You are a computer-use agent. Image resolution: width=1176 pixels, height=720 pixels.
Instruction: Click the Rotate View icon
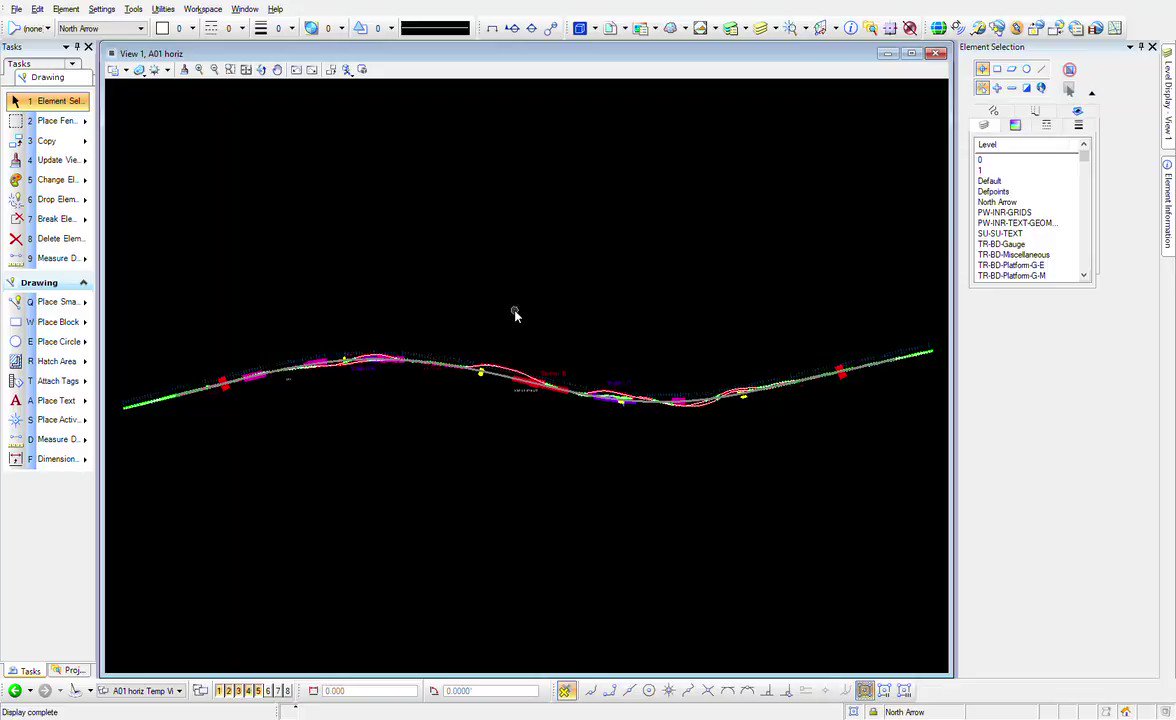coord(261,70)
